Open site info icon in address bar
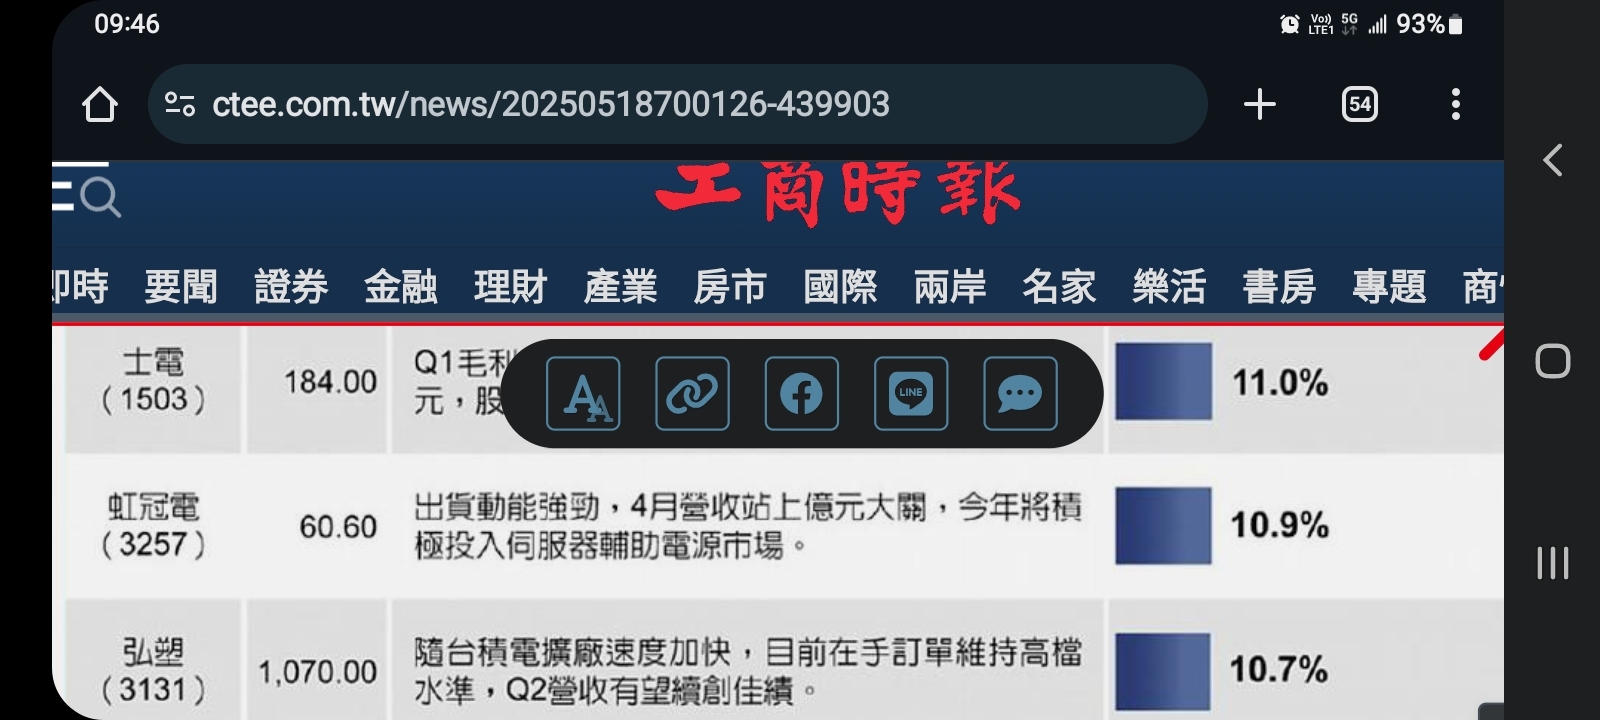 pos(180,104)
